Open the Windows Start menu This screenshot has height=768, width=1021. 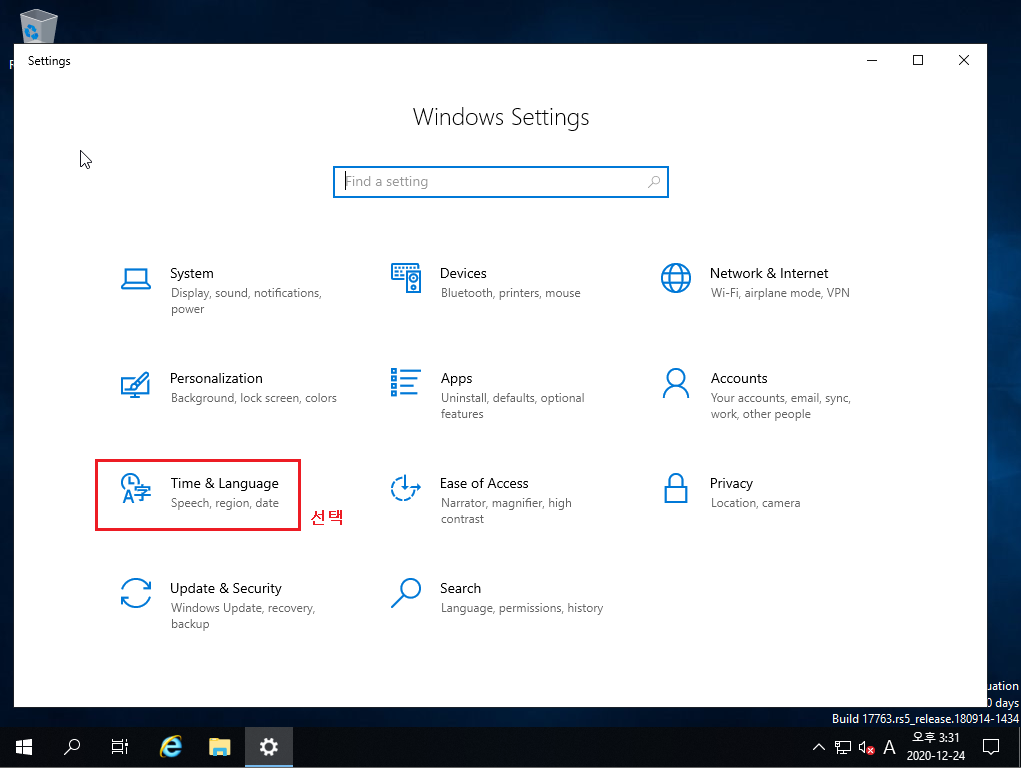(24, 747)
